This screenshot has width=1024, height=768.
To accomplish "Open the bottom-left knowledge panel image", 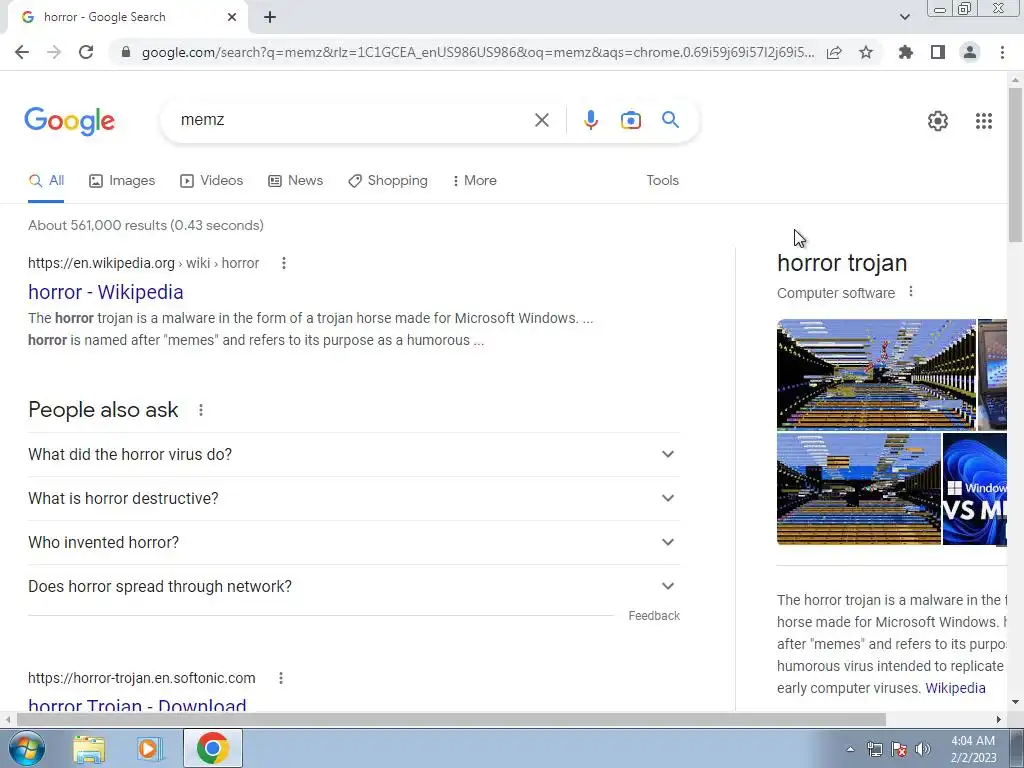I will pyautogui.click(x=859, y=488).
